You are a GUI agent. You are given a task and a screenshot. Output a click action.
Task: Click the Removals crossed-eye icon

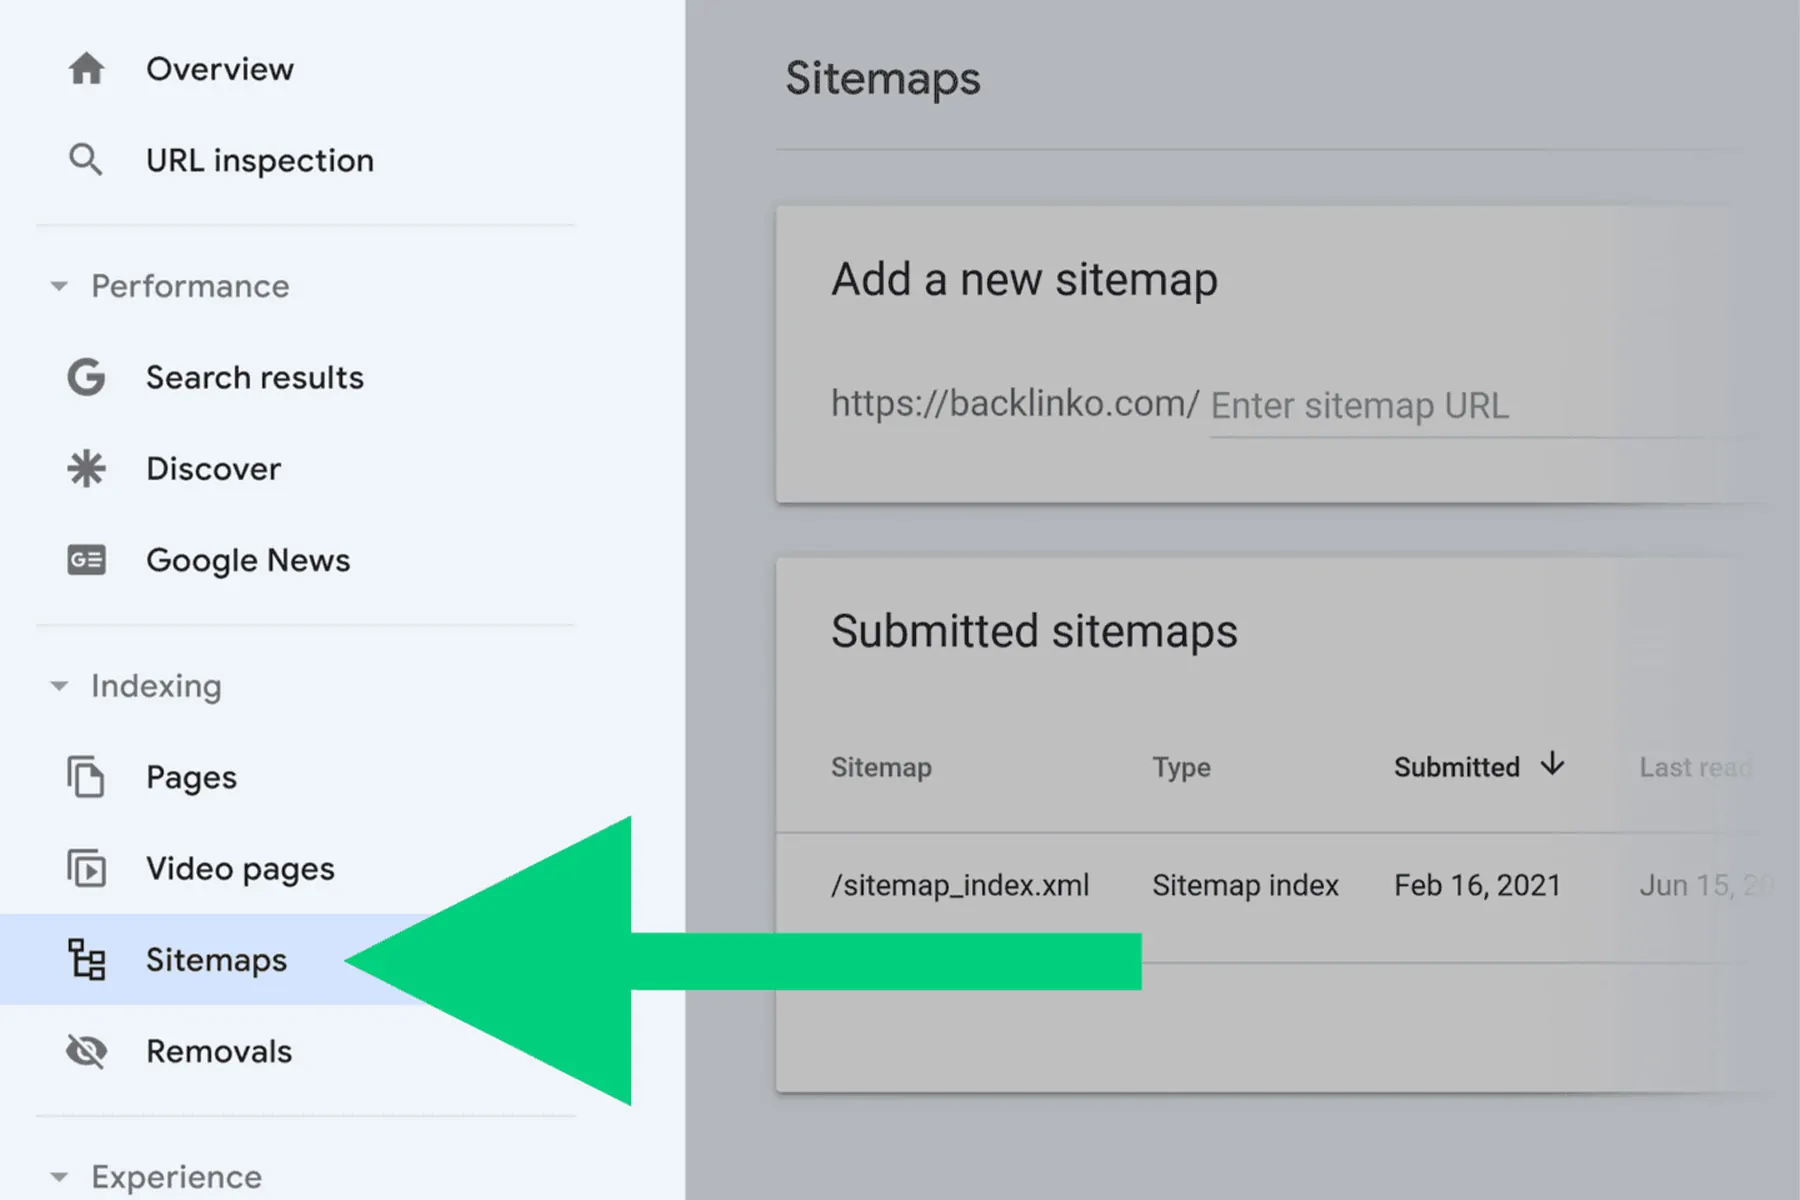[x=86, y=1051]
